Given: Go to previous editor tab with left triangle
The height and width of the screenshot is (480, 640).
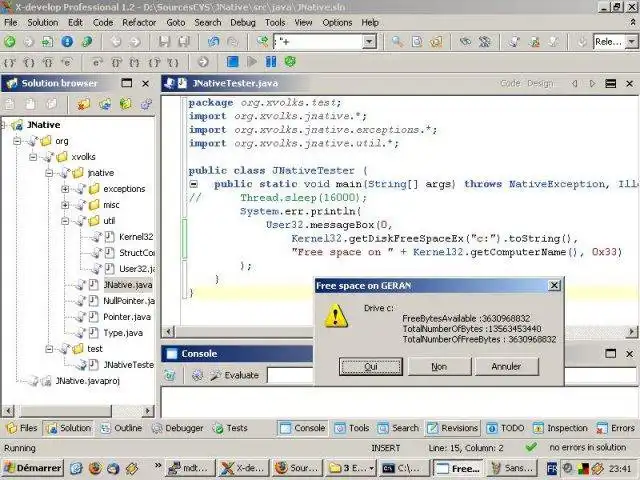Looking at the screenshot, I should (575, 84).
